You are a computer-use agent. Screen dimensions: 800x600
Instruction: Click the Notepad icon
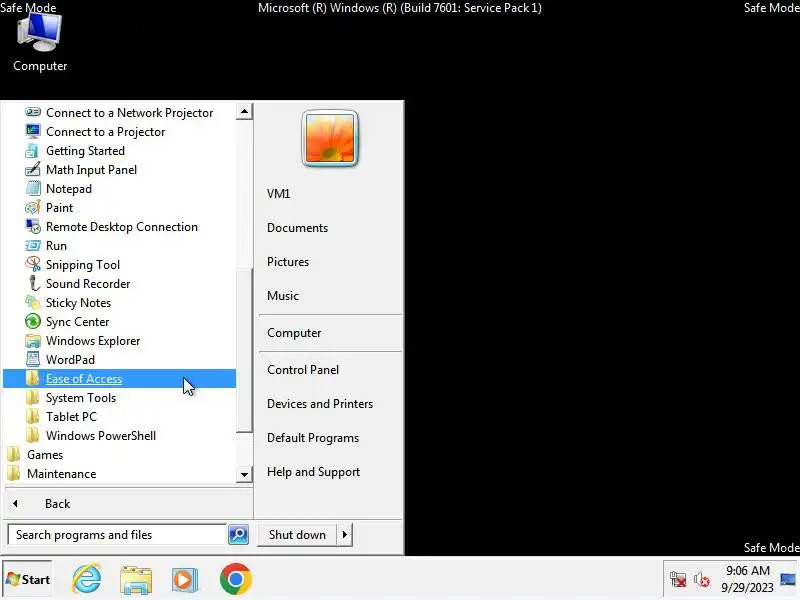33,188
